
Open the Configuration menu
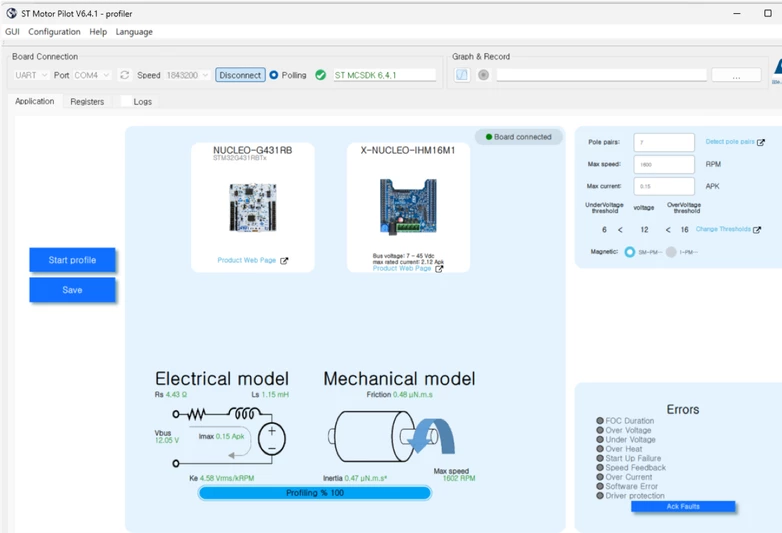coord(54,32)
